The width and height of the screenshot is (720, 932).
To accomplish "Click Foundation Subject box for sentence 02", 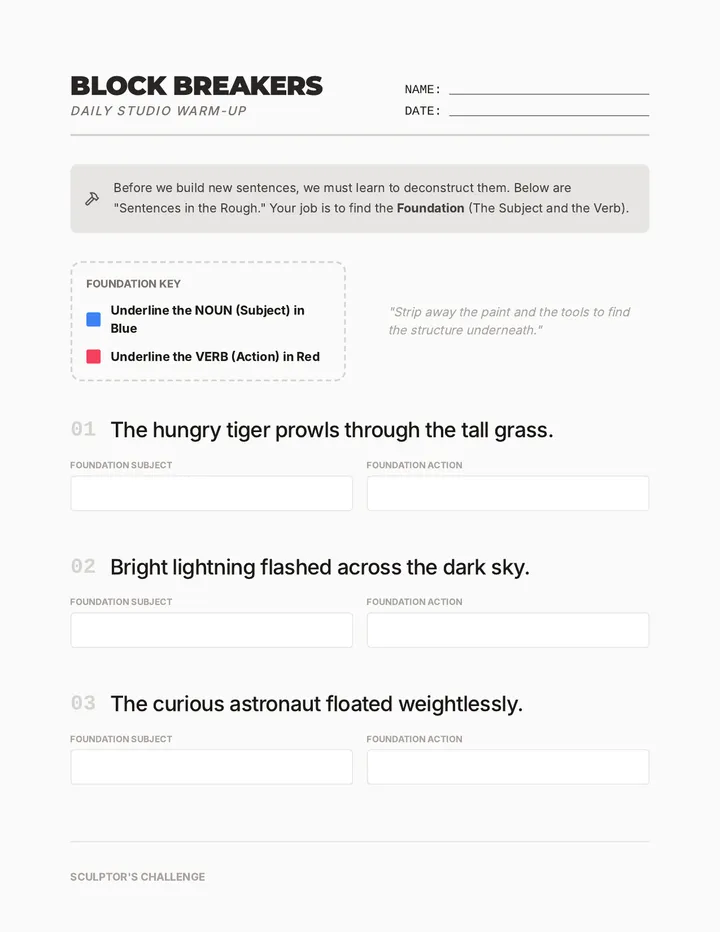I will click(x=212, y=630).
